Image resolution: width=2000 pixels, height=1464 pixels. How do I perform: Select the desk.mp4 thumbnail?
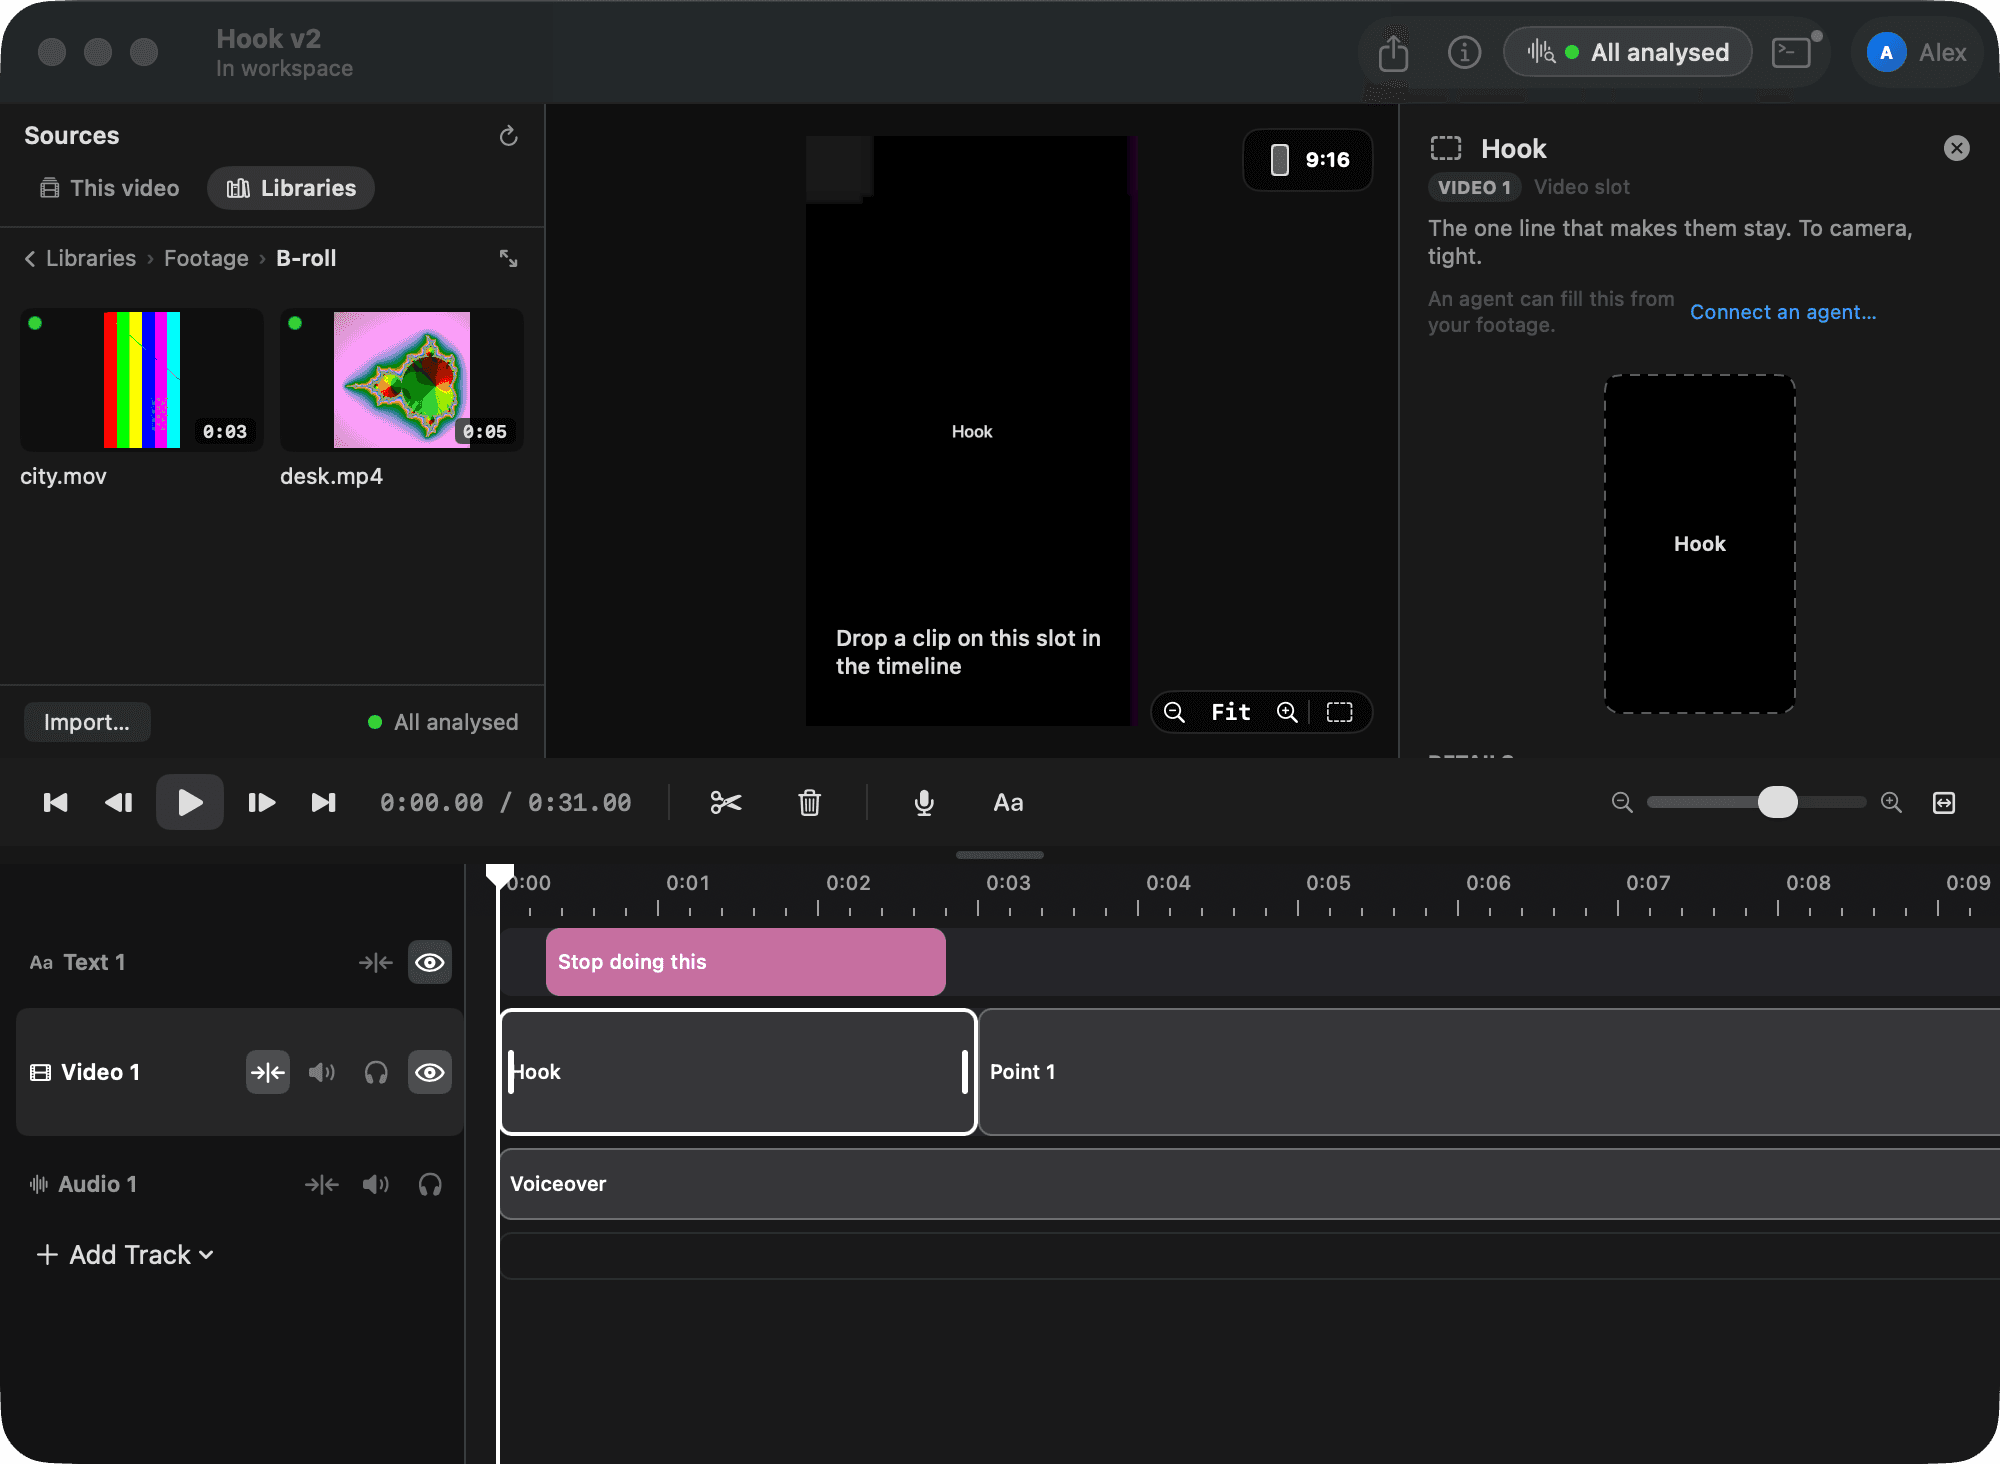(402, 380)
